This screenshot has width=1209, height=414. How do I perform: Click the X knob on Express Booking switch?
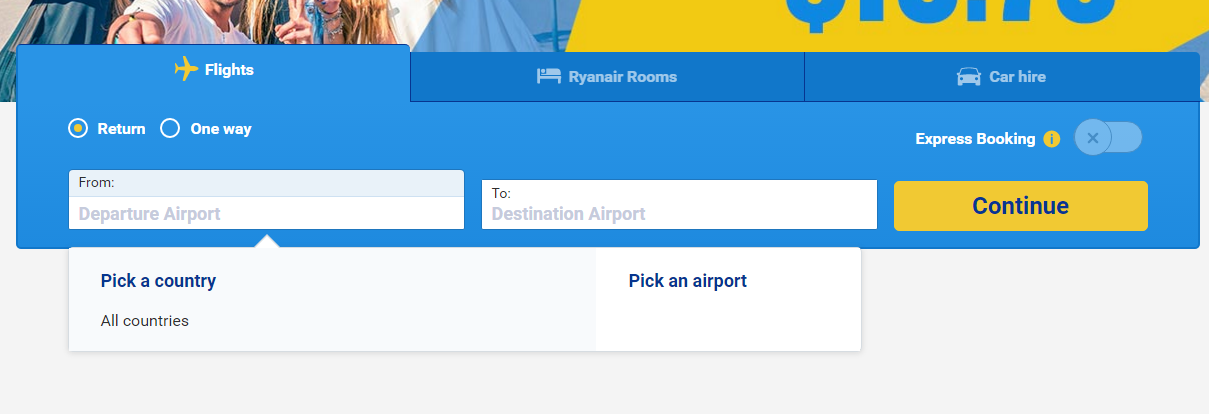1093,138
